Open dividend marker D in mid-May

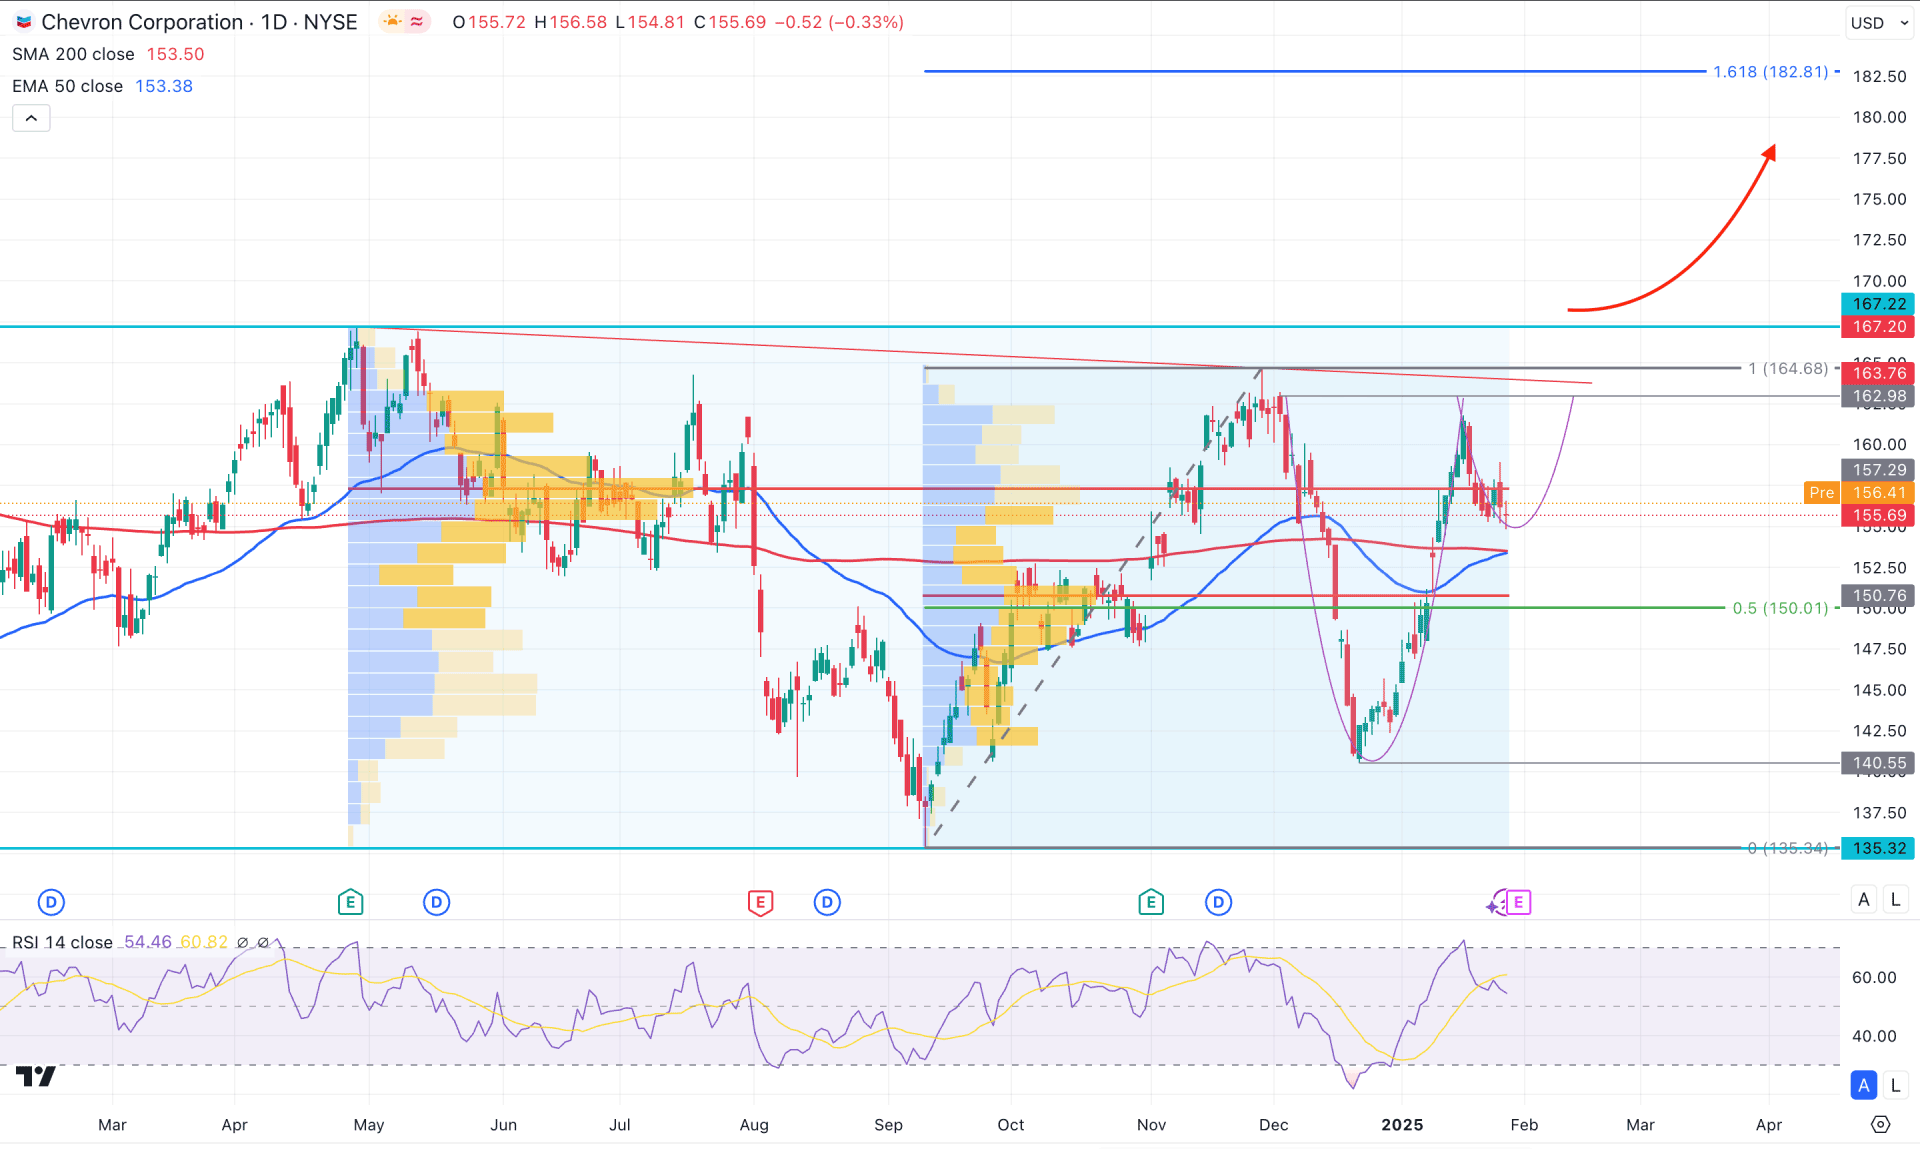436,903
